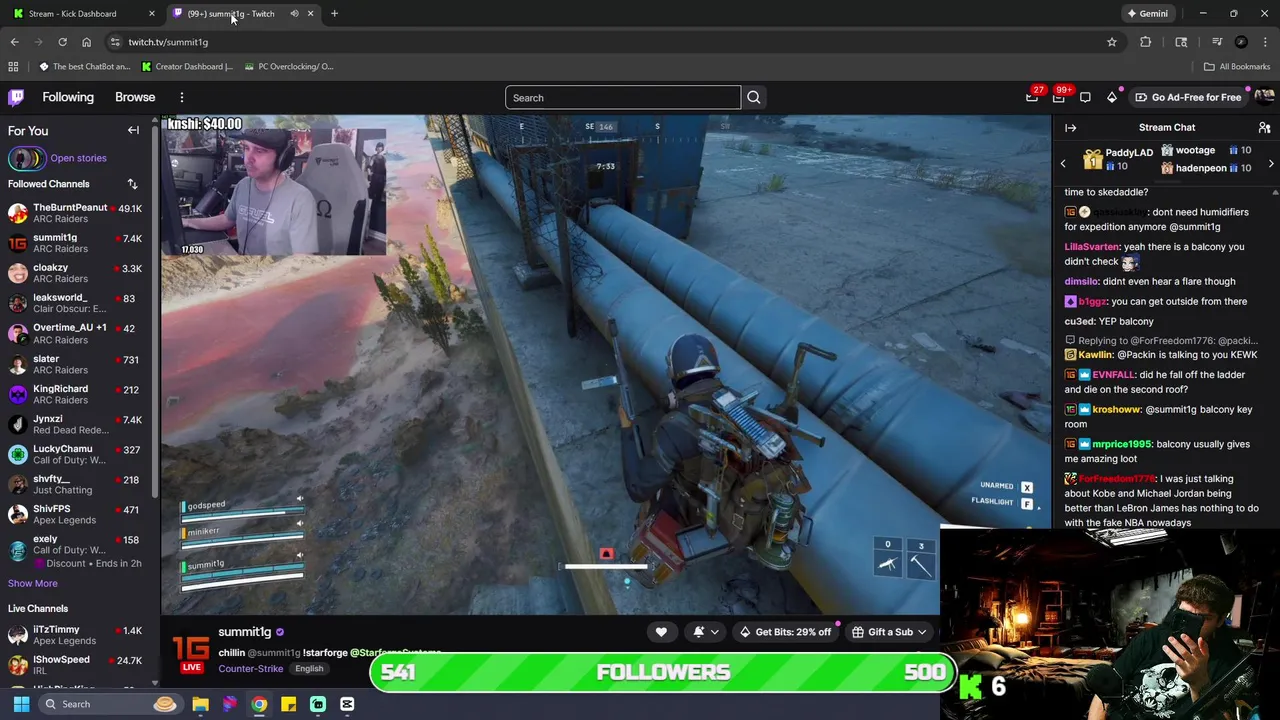Viewport: 1280px width, 720px height.
Task: Open the Following page
Action: pos(68,97)
